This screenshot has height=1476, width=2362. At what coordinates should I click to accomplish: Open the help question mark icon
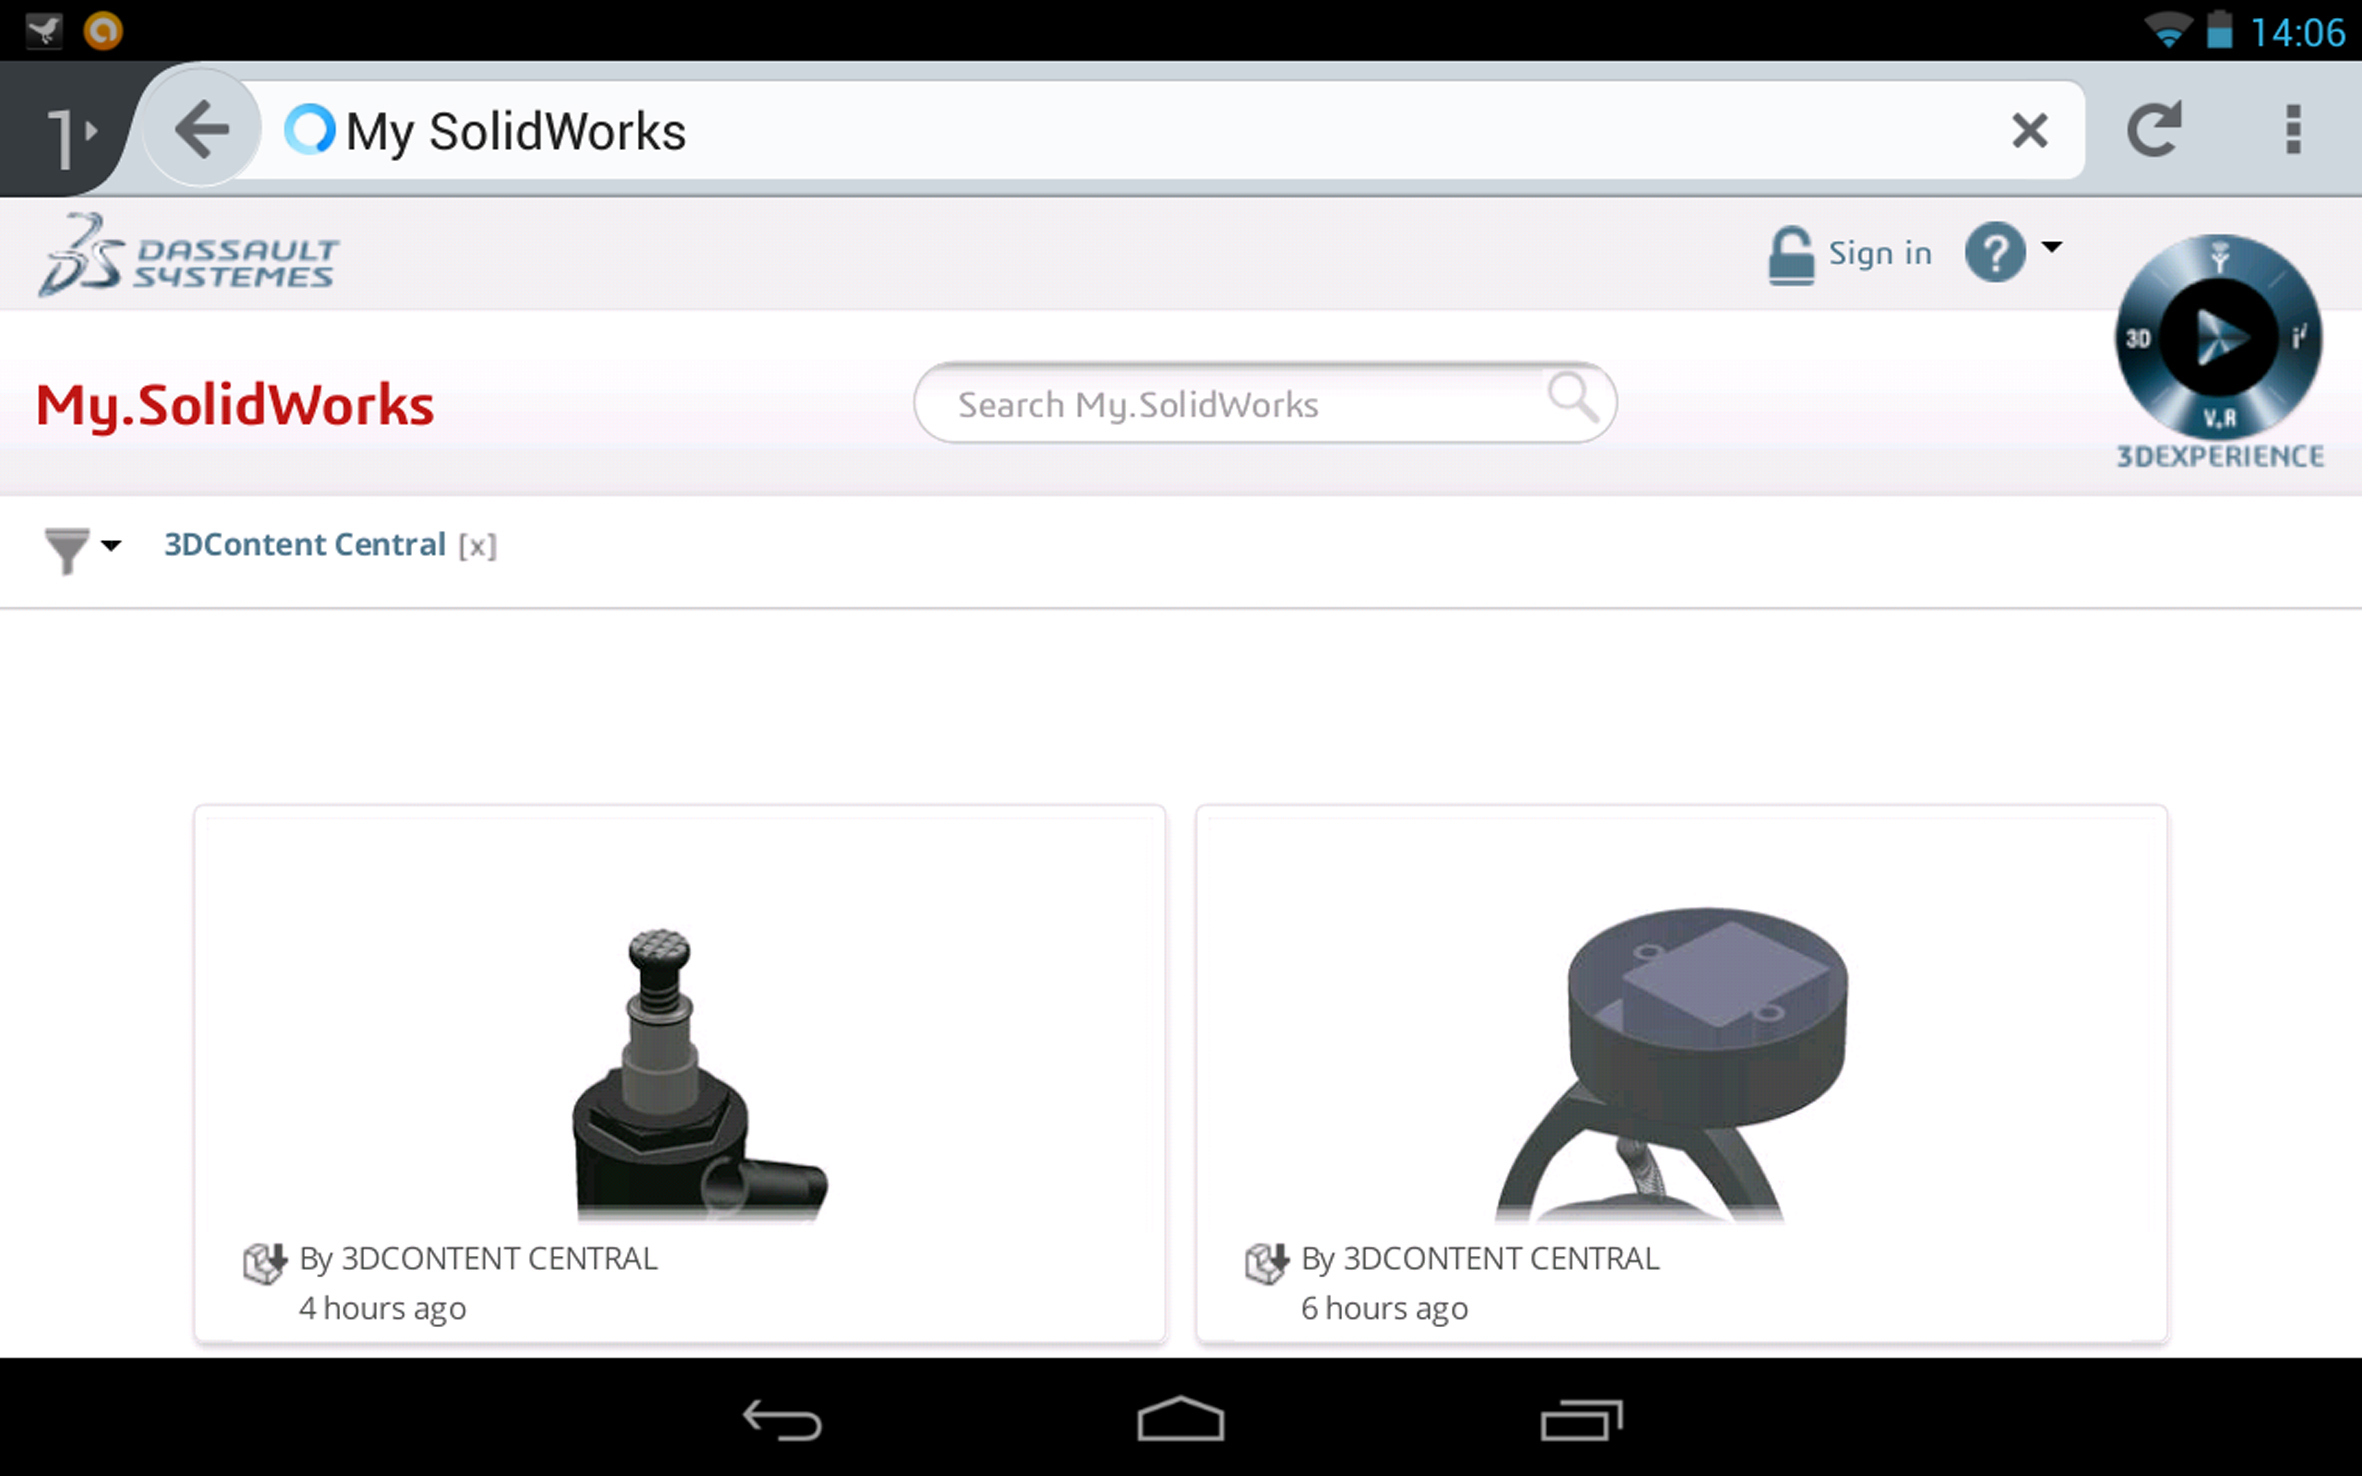(x=1995, y=252)
